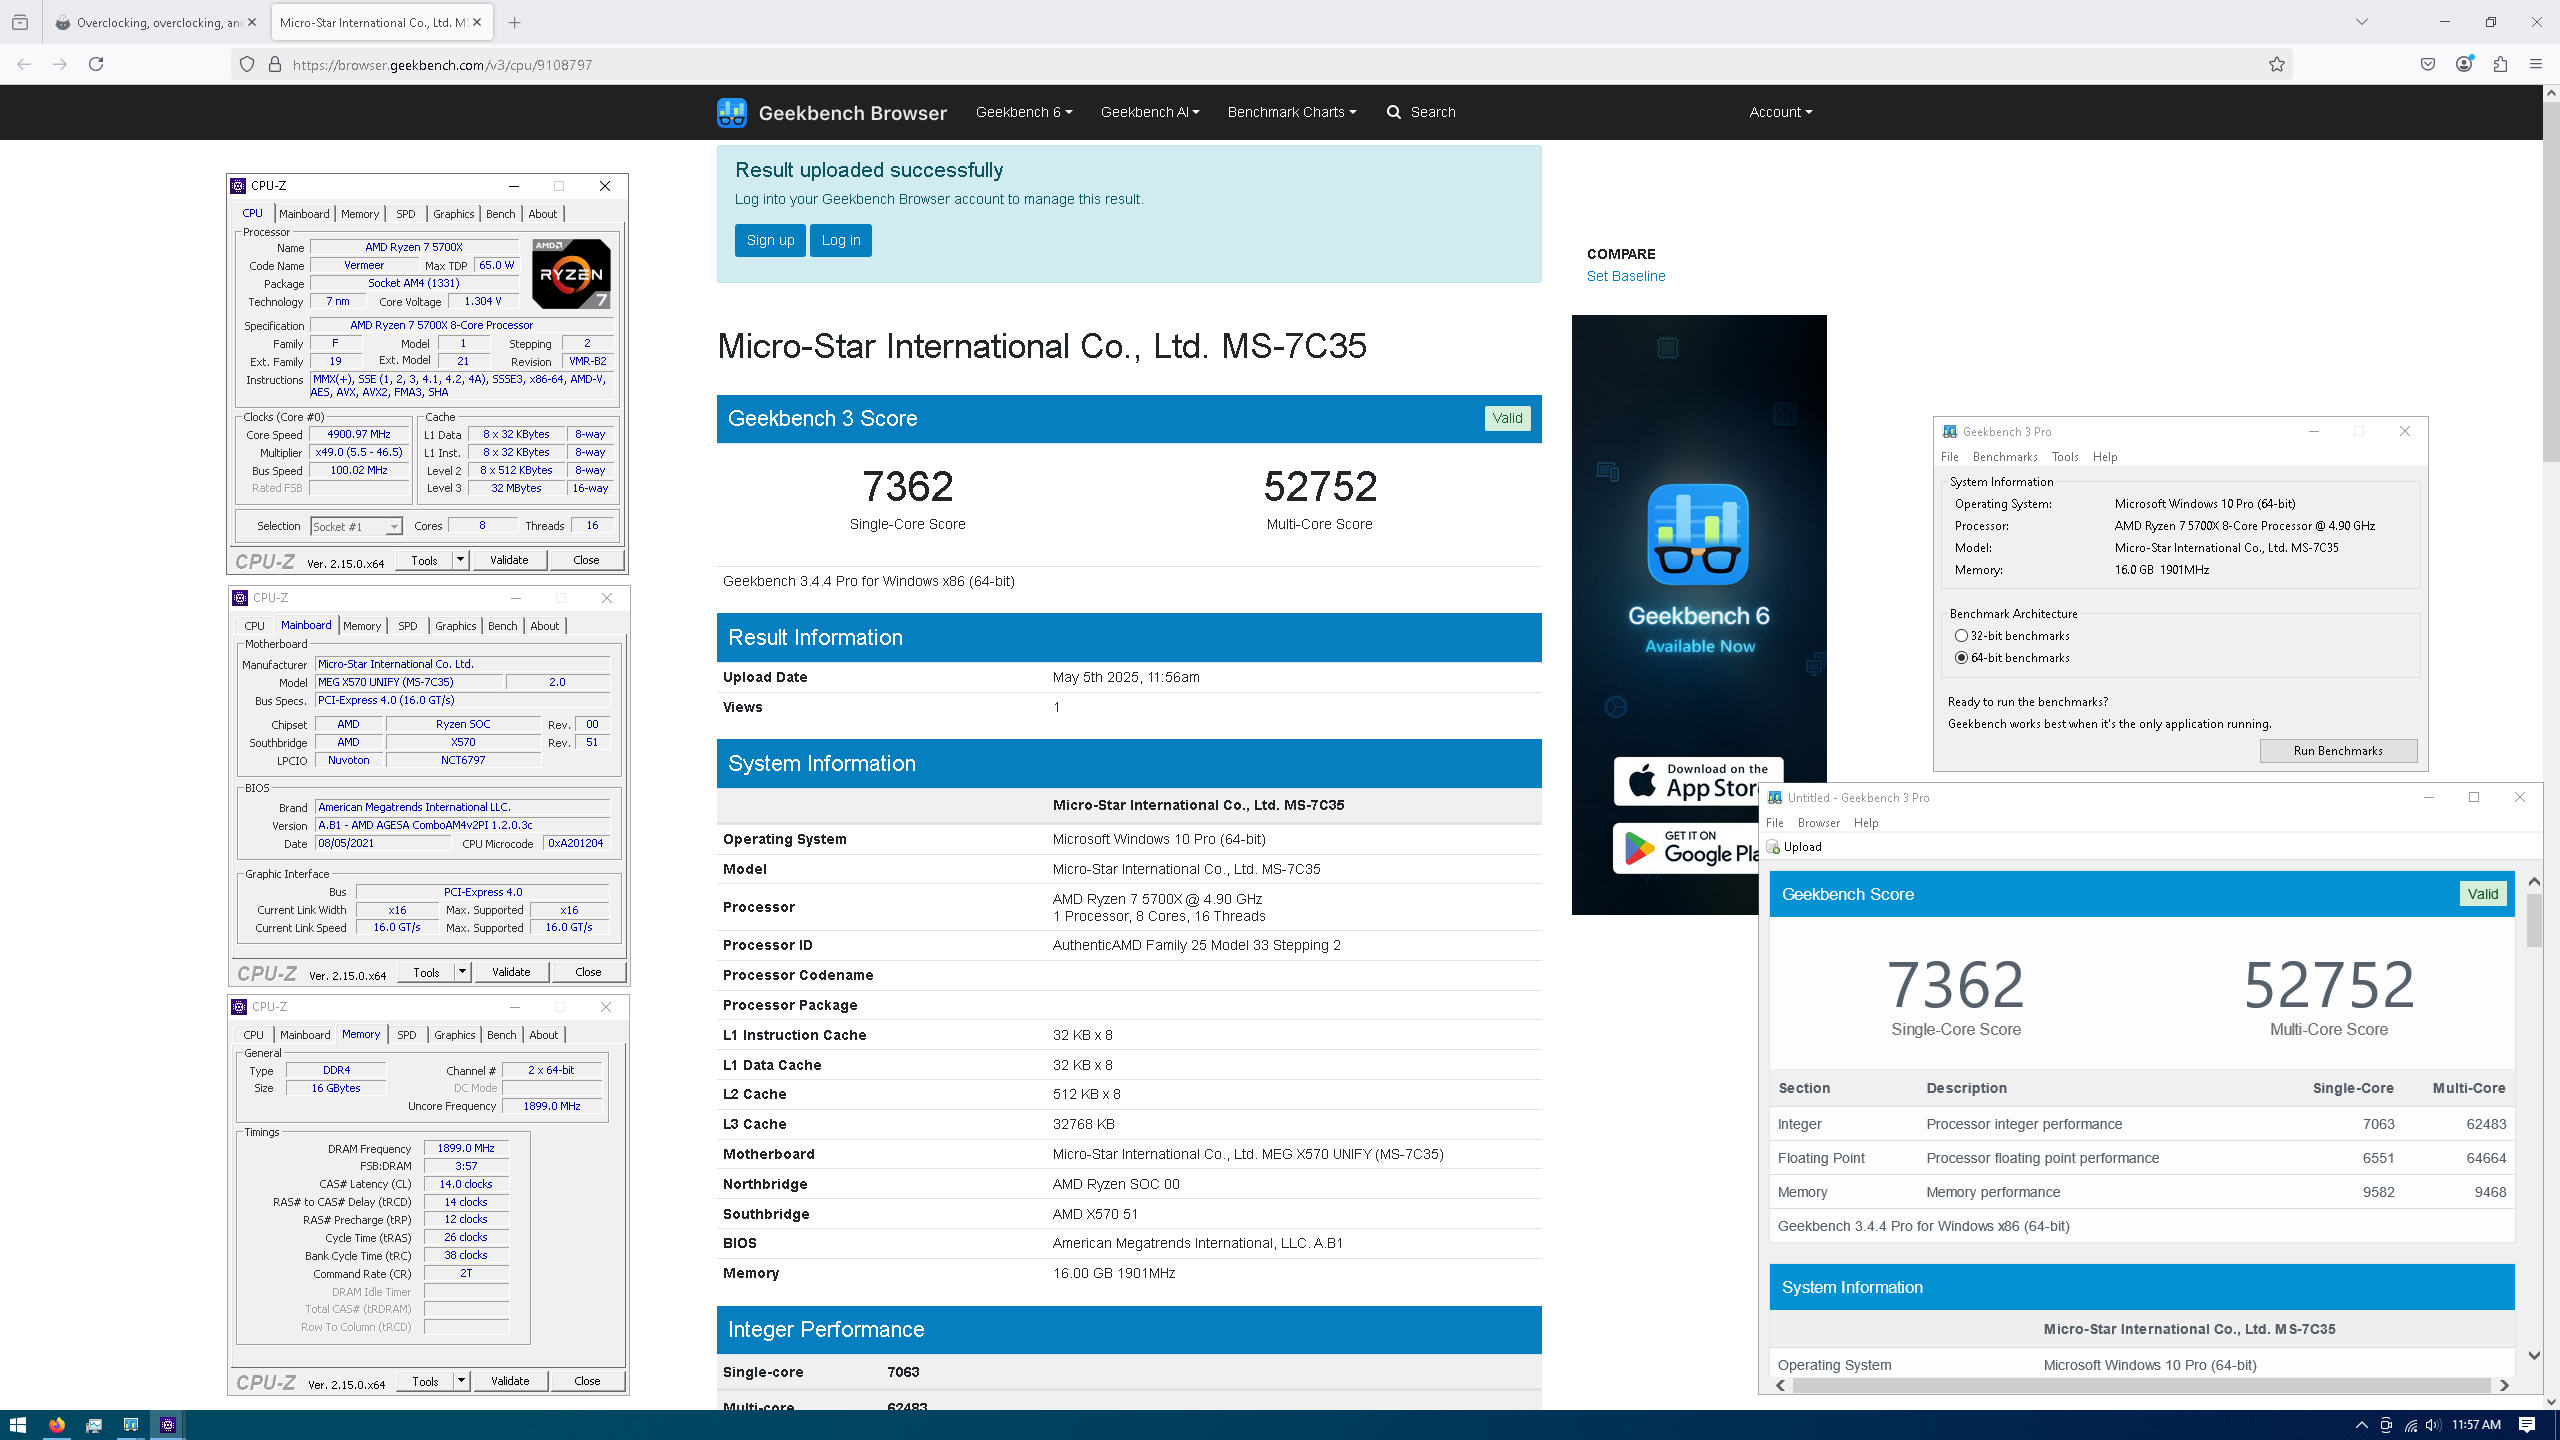This screenshot has width=2560, height=1440.
Task: Open SPD tab in CPU-Z mainboard window
Action: pyautogui.click(x=407, y=626)
